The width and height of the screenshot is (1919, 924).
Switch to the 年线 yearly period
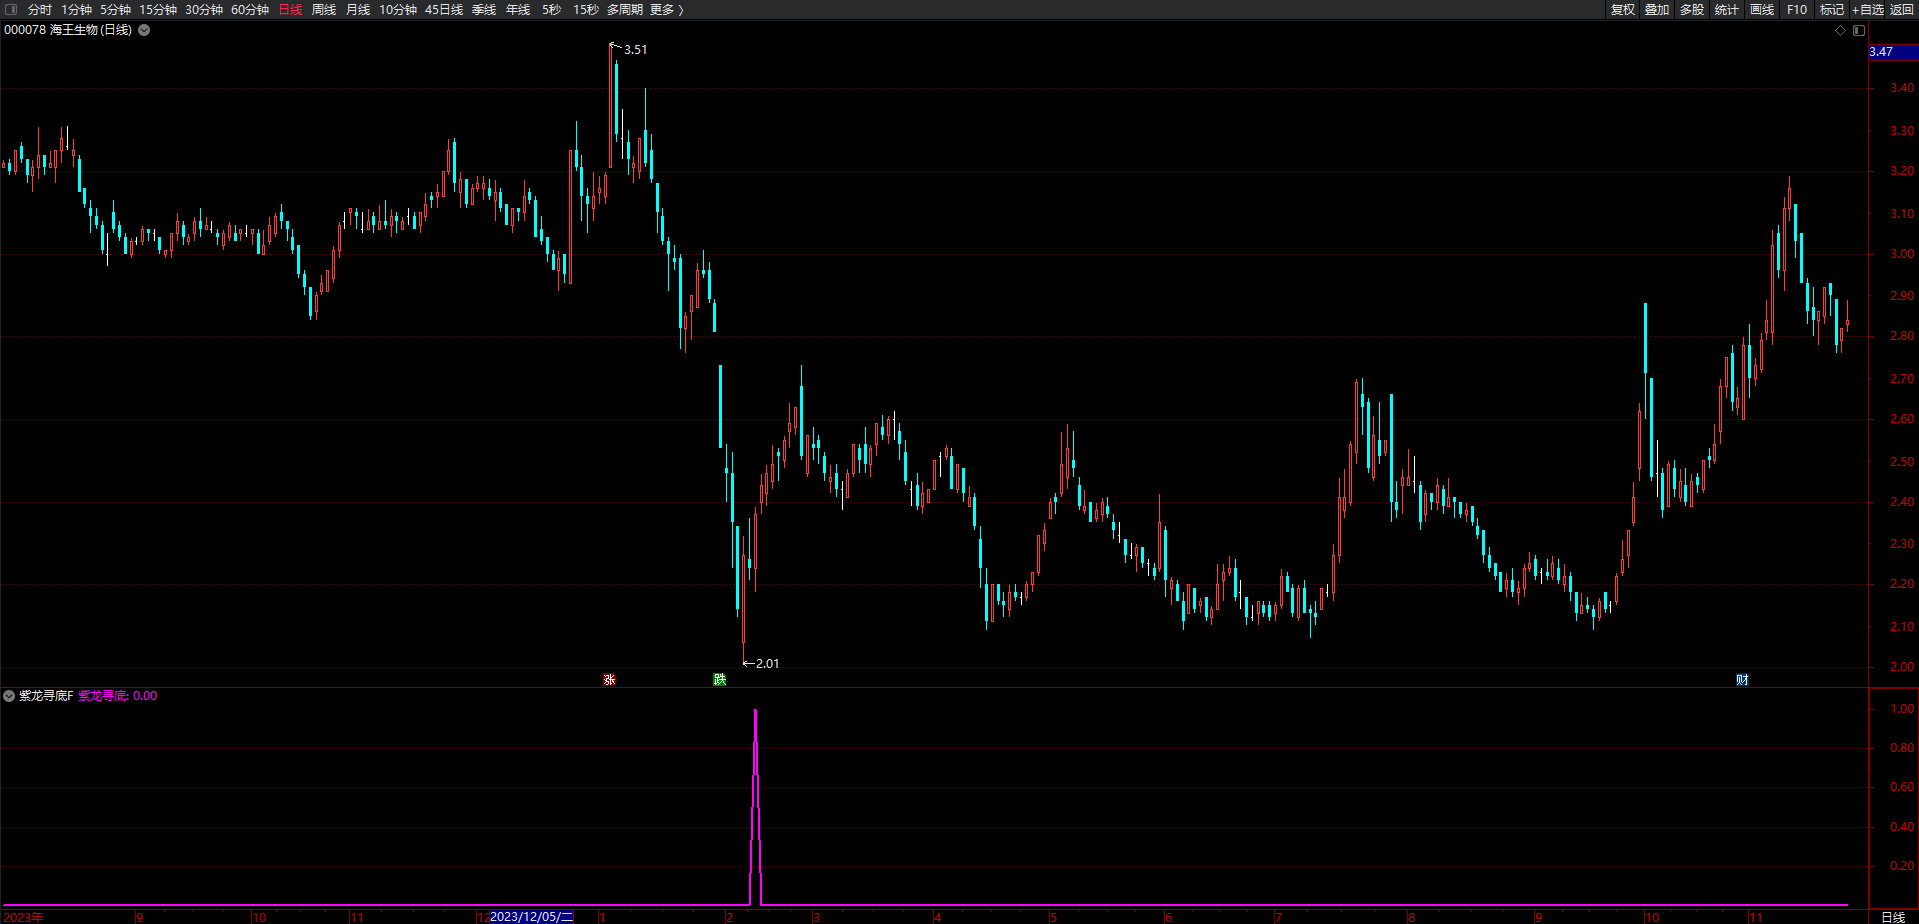[x=518, y=9]
